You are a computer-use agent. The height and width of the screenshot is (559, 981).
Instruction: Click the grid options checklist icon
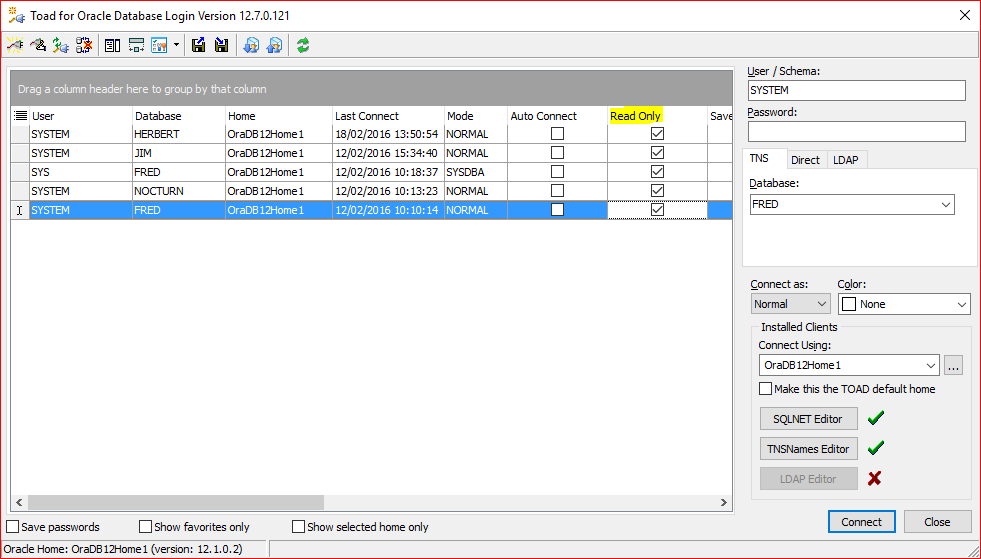pyautogui.click(x=160, y=45)
